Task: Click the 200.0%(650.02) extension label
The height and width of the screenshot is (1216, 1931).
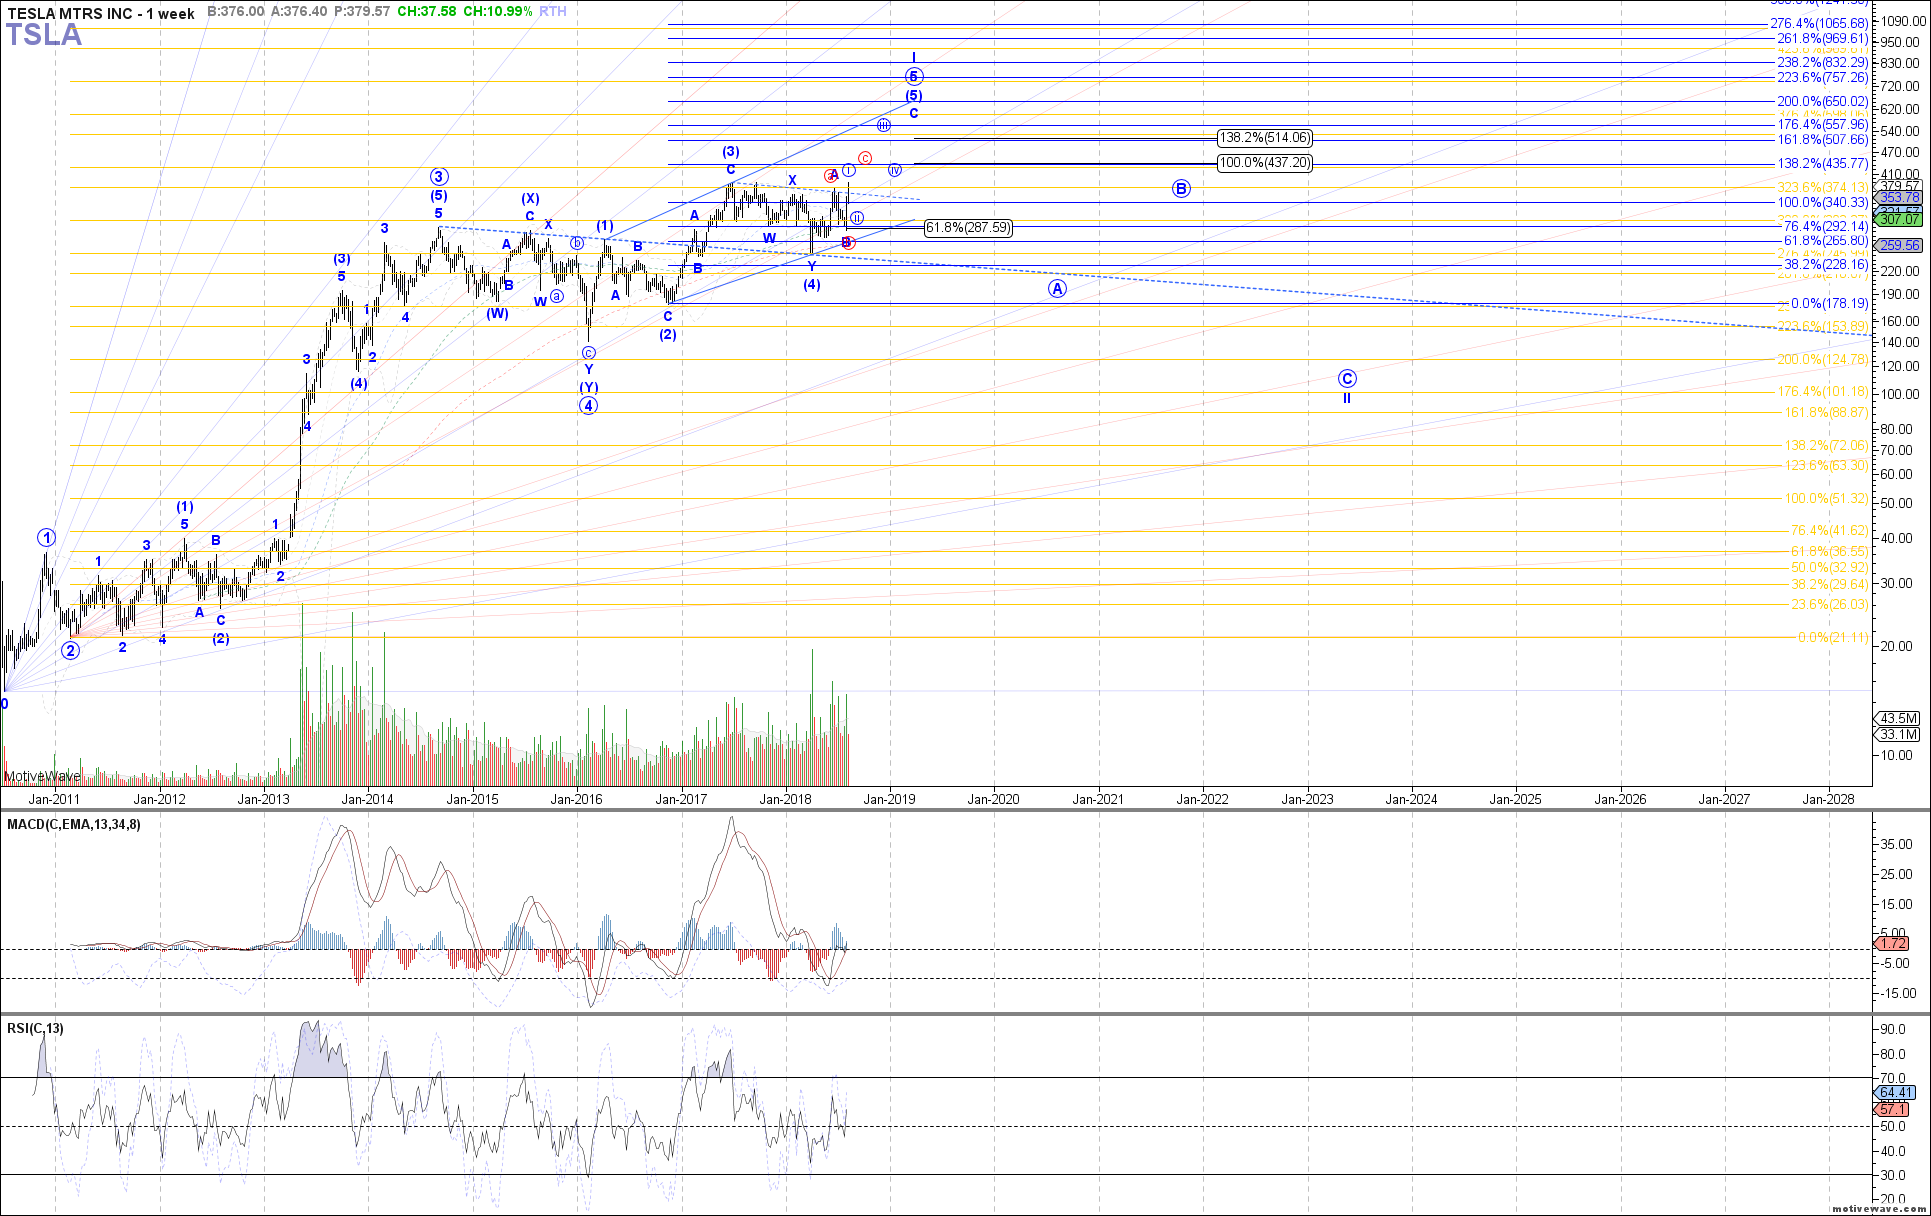Action: (1822, 101)
